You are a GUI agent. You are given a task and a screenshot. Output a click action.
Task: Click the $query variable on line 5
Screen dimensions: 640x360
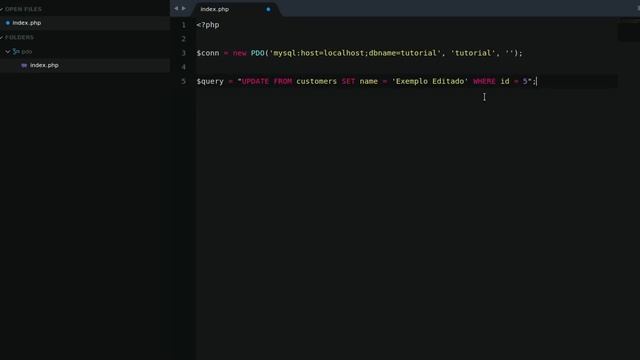(210, 81)
